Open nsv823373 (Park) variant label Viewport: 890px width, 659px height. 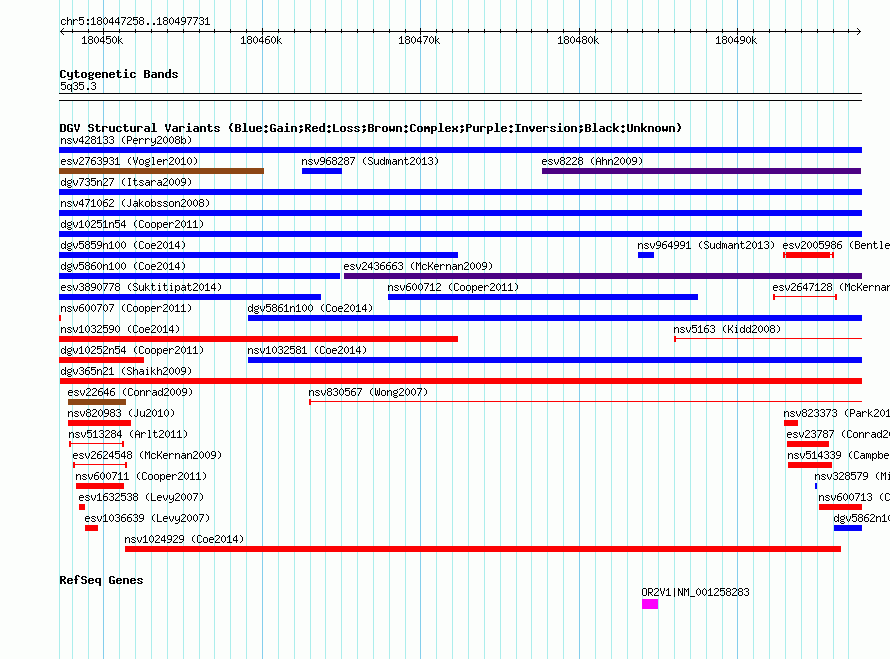pyautogui.click(x=836, y=413)
